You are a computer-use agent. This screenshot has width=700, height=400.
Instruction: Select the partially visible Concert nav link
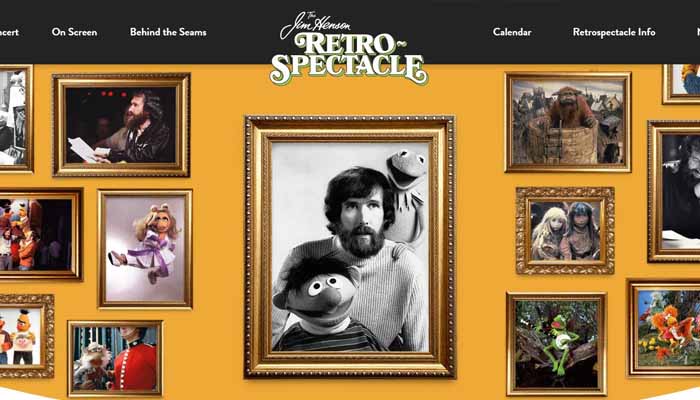point(9,32)
